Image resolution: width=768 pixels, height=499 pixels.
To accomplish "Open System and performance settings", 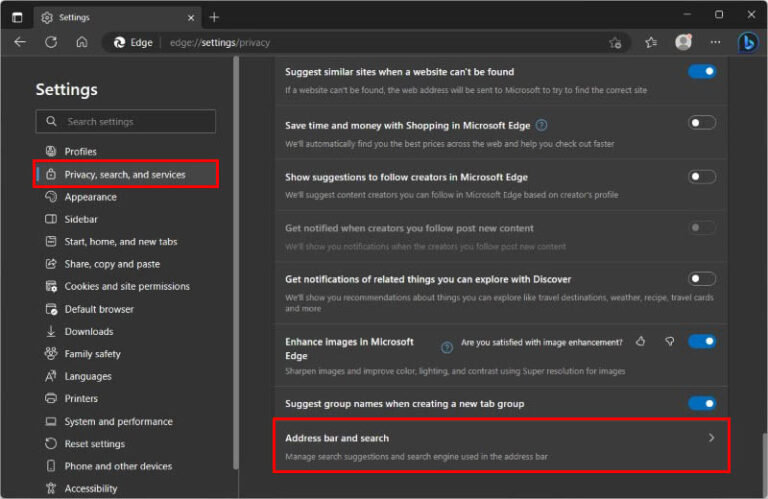I will click(119, 421).
